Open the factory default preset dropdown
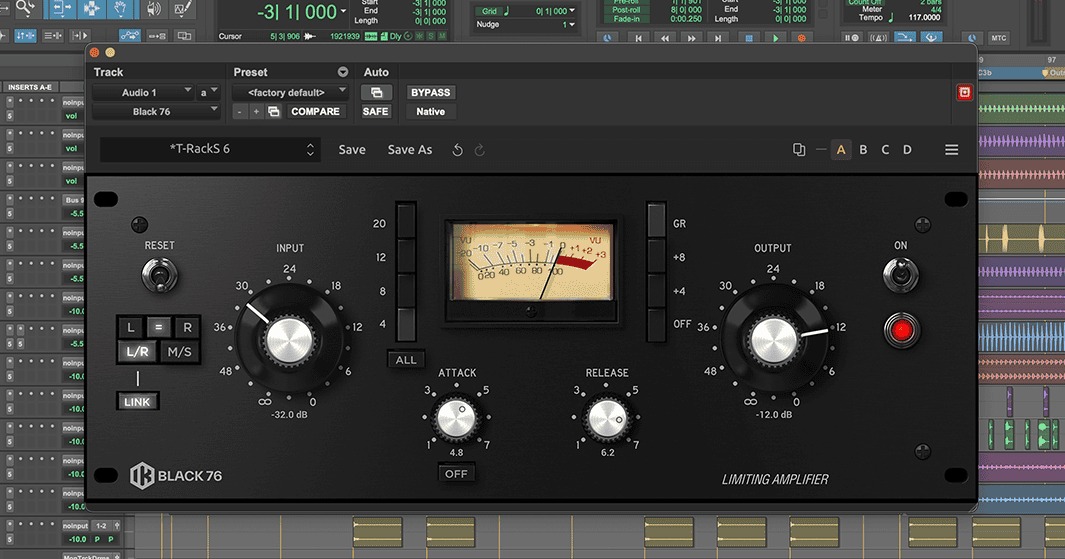 click(x=290, y=92)
